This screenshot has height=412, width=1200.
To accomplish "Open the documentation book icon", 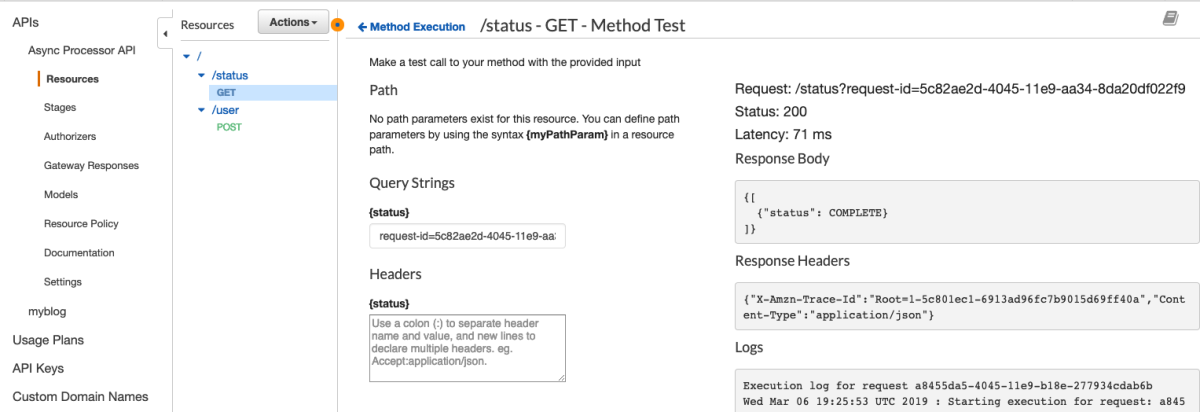I will pyautogui.click(x=1171, y=19).
